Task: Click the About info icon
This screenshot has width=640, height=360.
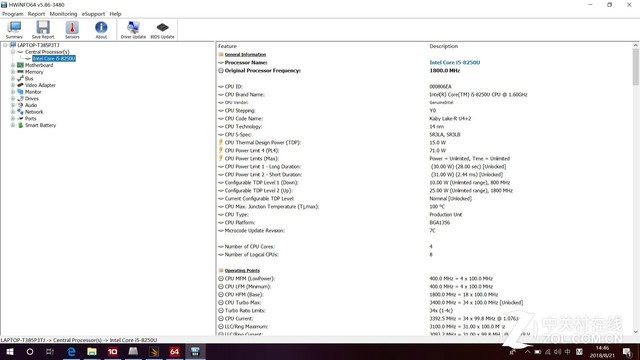Action: (x=101, y=29)
